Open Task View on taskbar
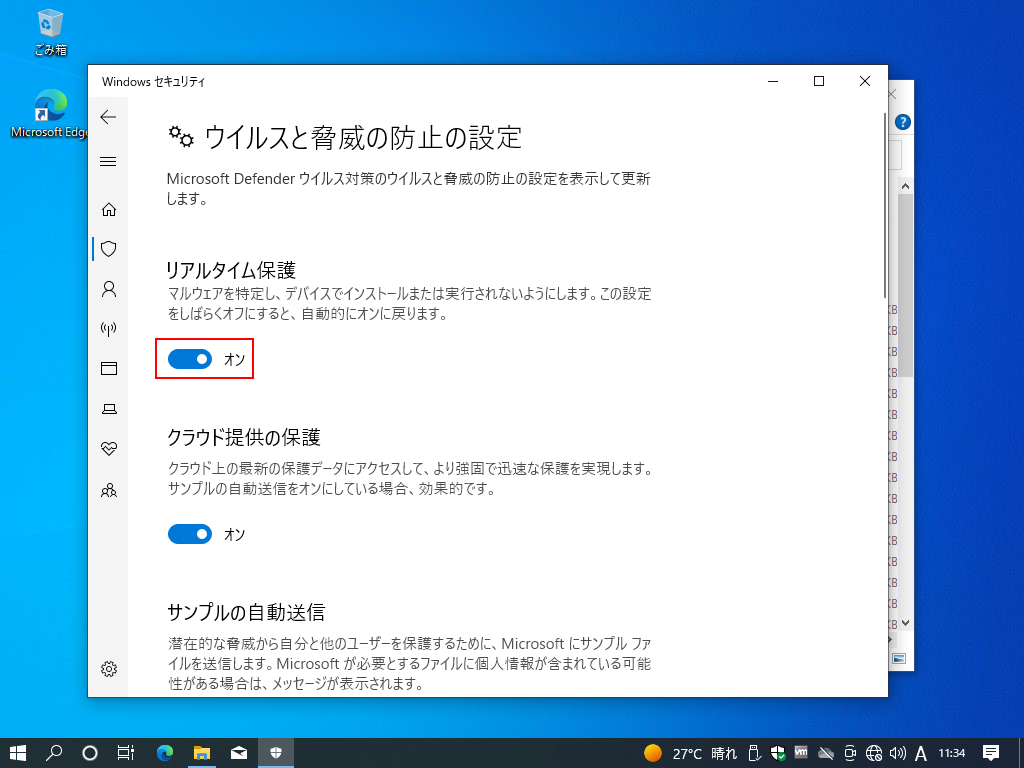 point(125,753)
